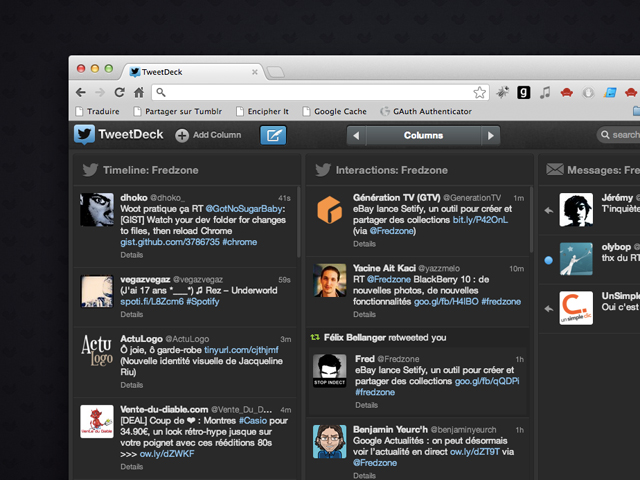Open the ow.ly/dZWKF link
Screen dimensions: 640x480
(x=167, y=454)
